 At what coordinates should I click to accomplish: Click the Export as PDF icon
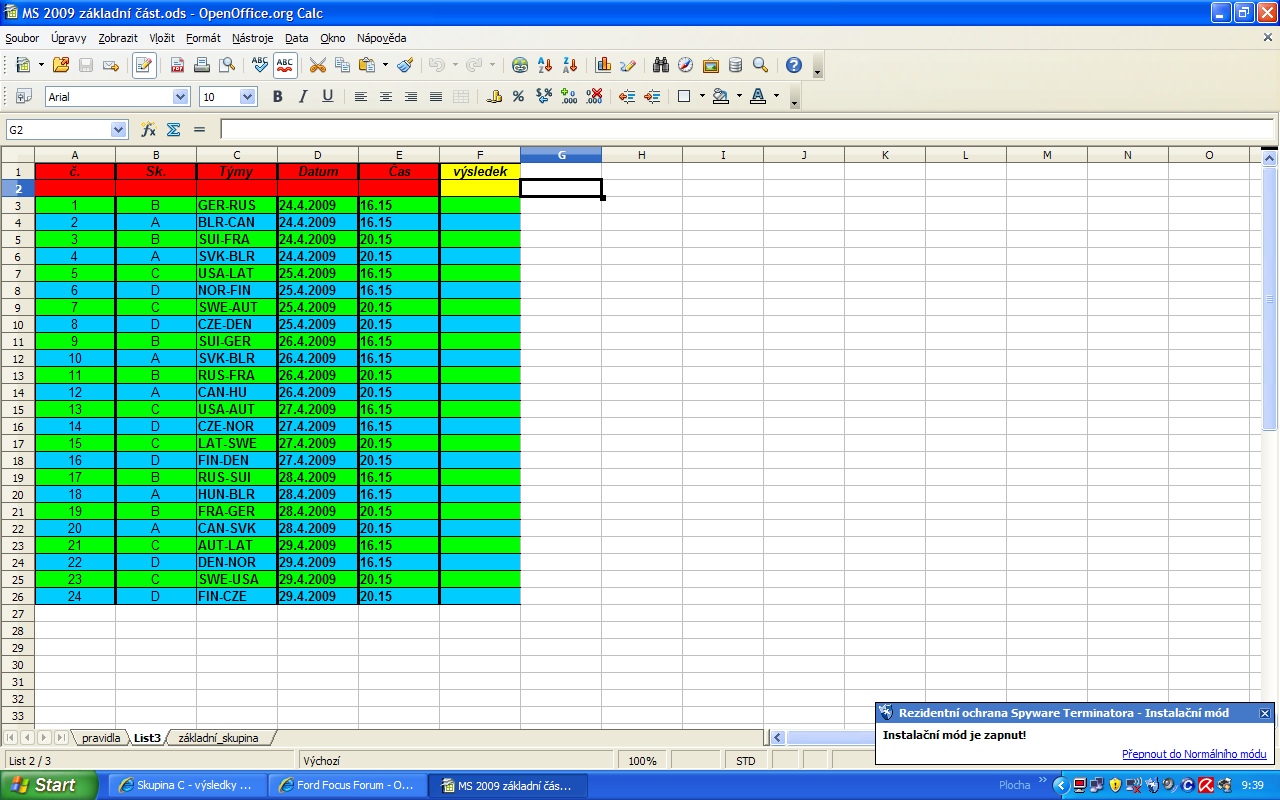tap(177, 65)
